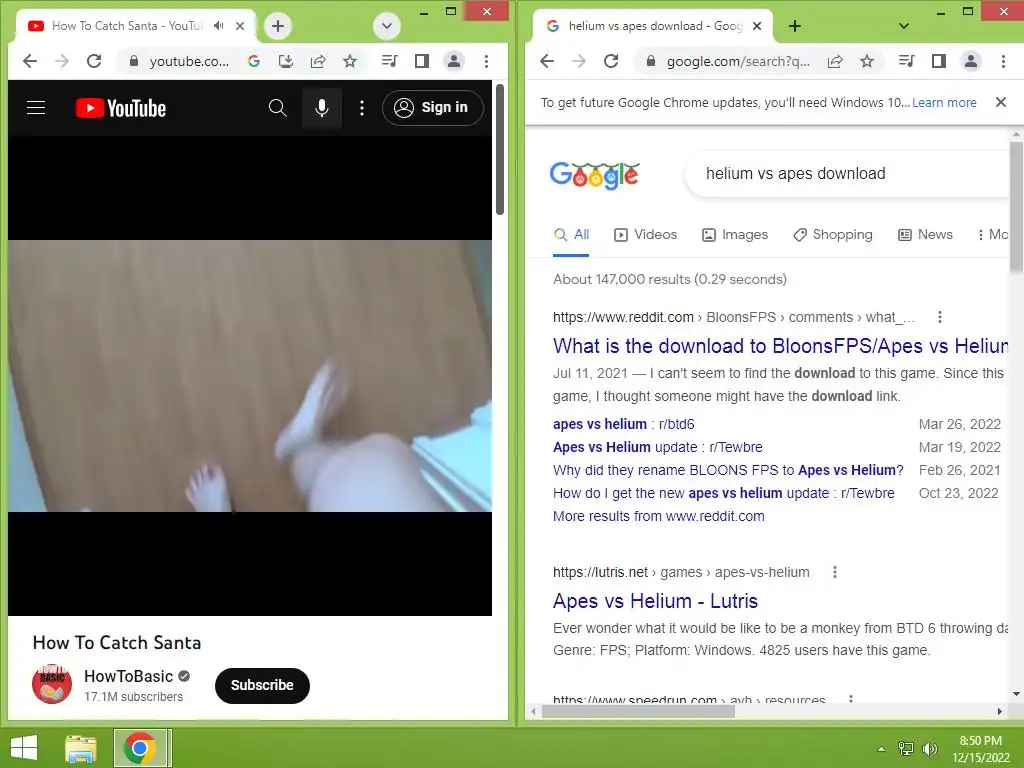Click the YouTube logo
The height and width of the screenshot is (768, 1024).
[x=121, y=108]
